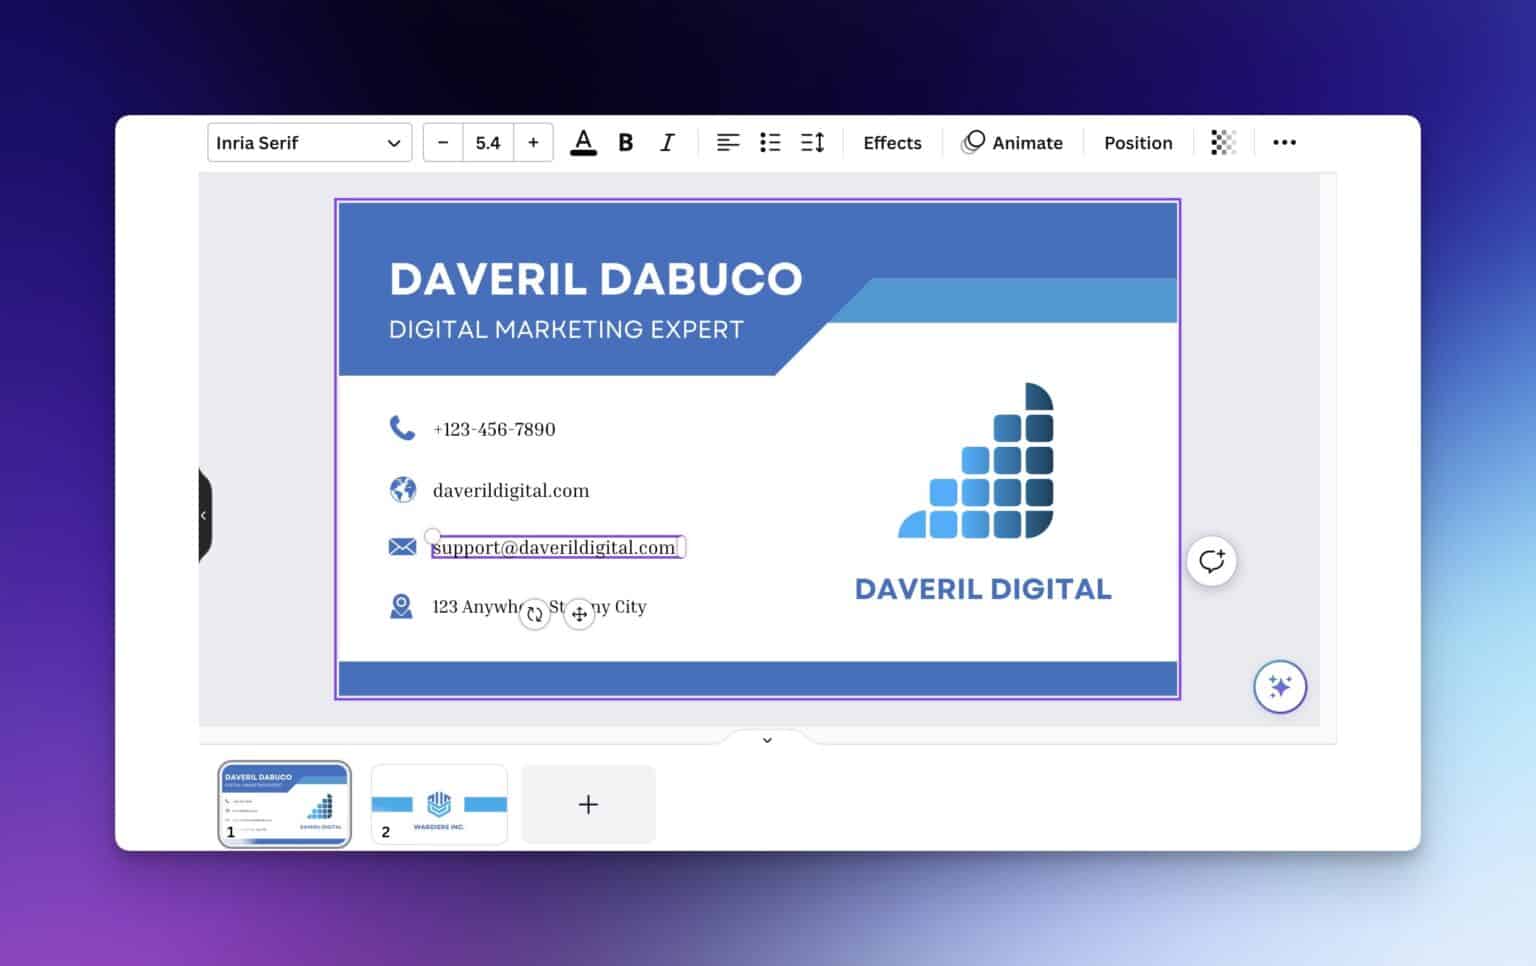This screenshot has width=1536, height=966.
Task: Open the font family dropdown
Action: 308,142
